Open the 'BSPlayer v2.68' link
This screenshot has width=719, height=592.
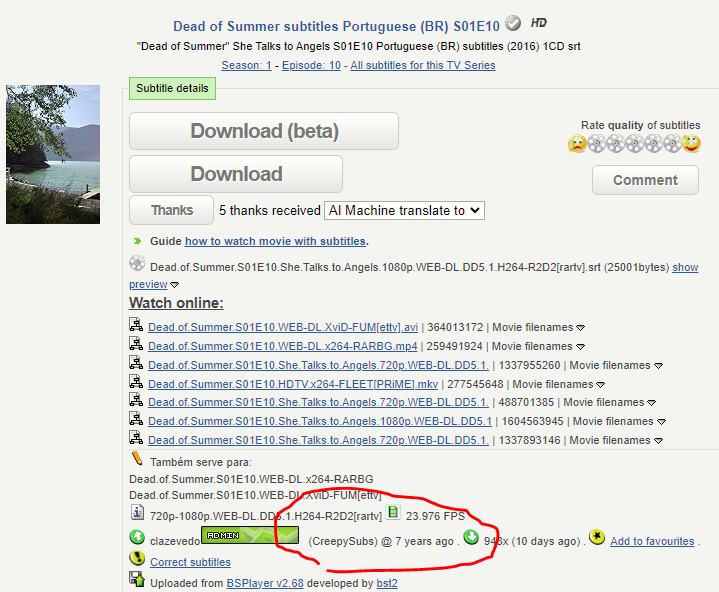tap(265, 583)
